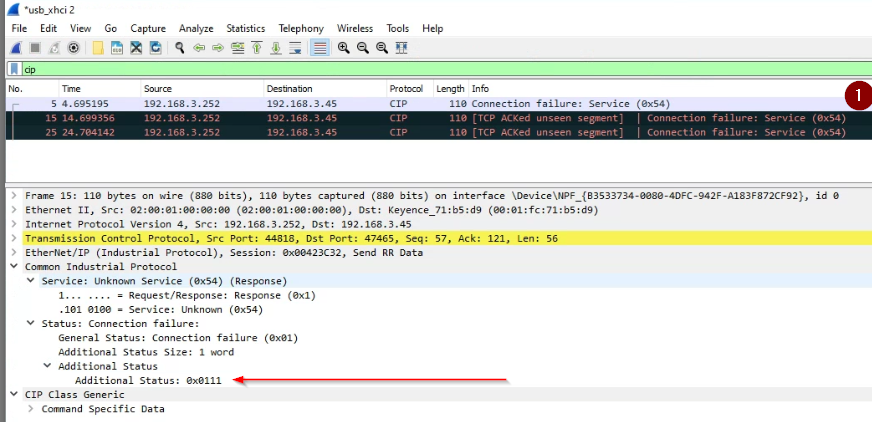Click the Zoom out text icon
The height and width of the screenshot is (422, 872).
363,48
